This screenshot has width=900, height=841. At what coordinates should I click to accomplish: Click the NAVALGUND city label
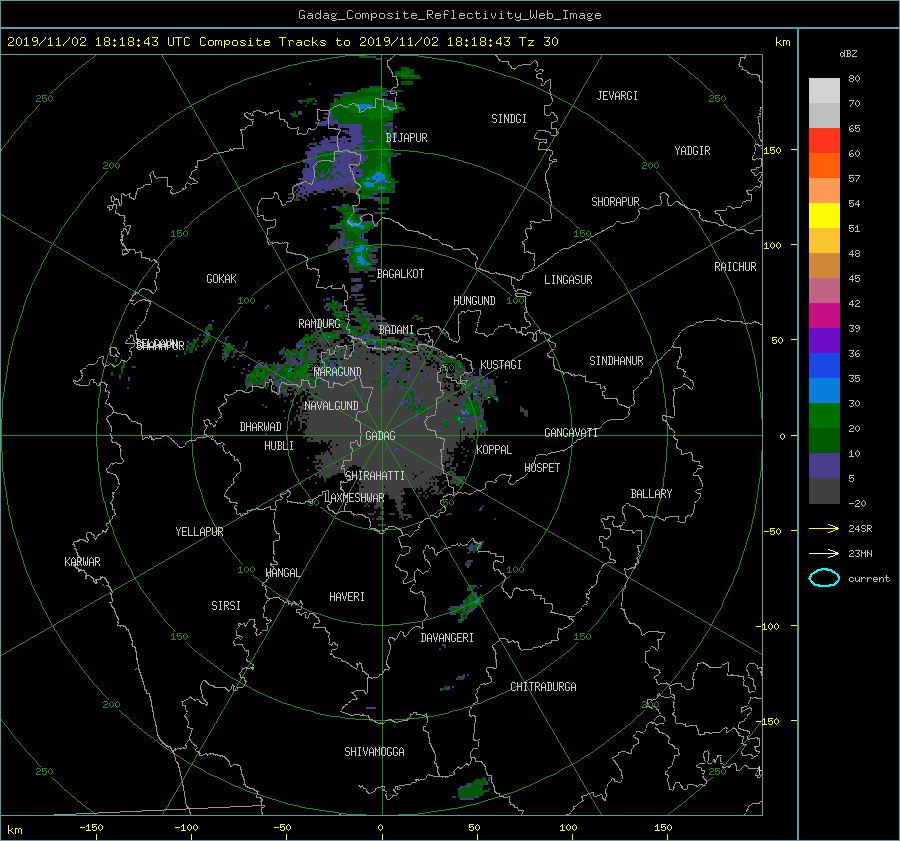[331, 406]
